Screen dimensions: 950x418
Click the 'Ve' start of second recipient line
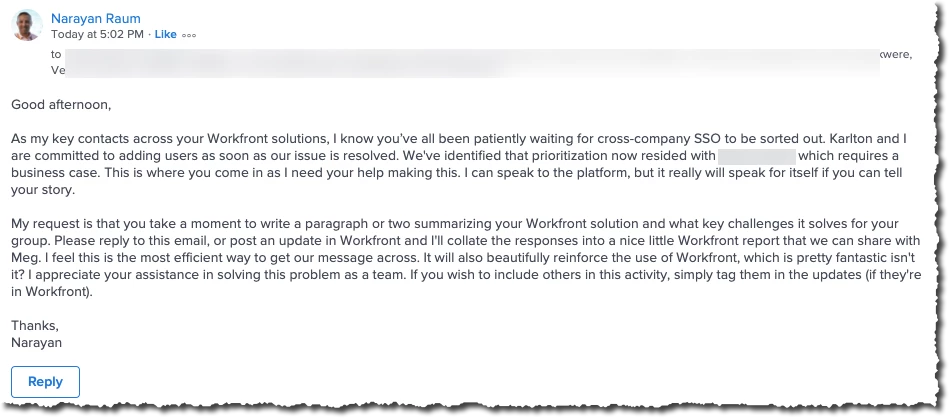58,70
